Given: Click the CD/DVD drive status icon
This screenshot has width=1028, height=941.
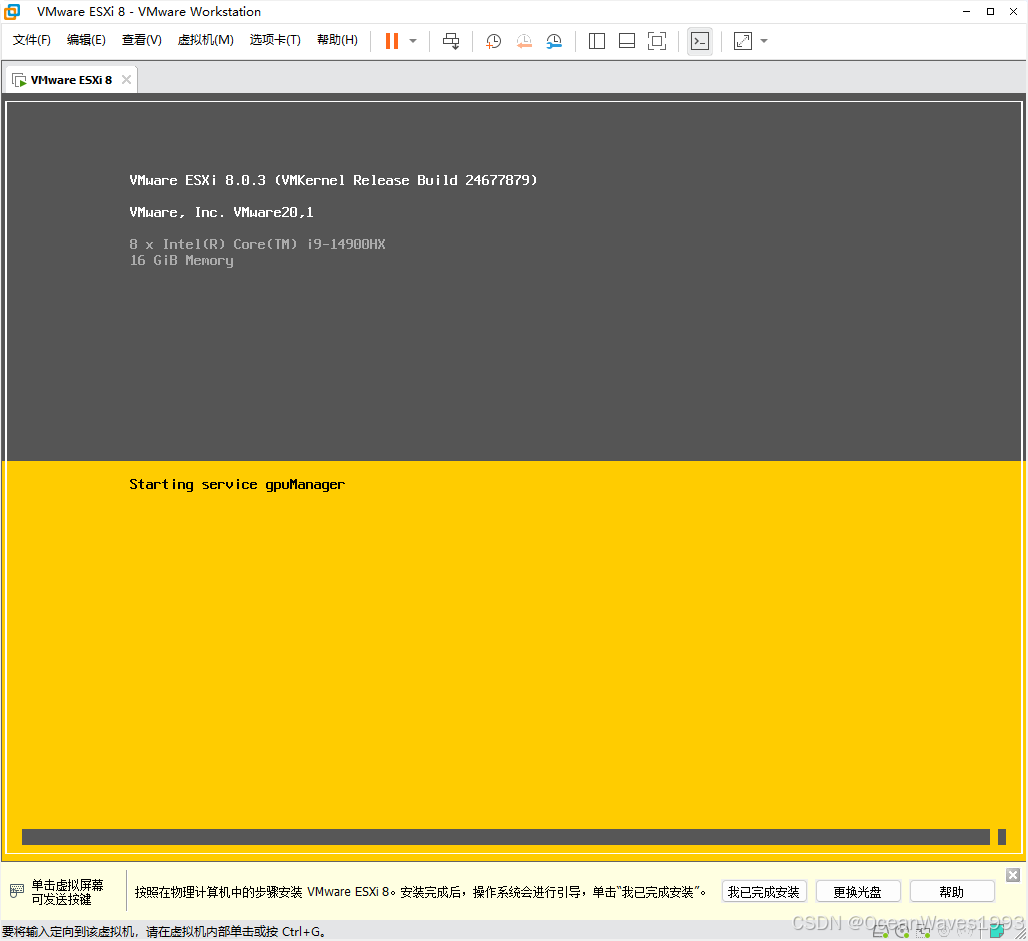Looking at the screenshot, I should 902,931.
